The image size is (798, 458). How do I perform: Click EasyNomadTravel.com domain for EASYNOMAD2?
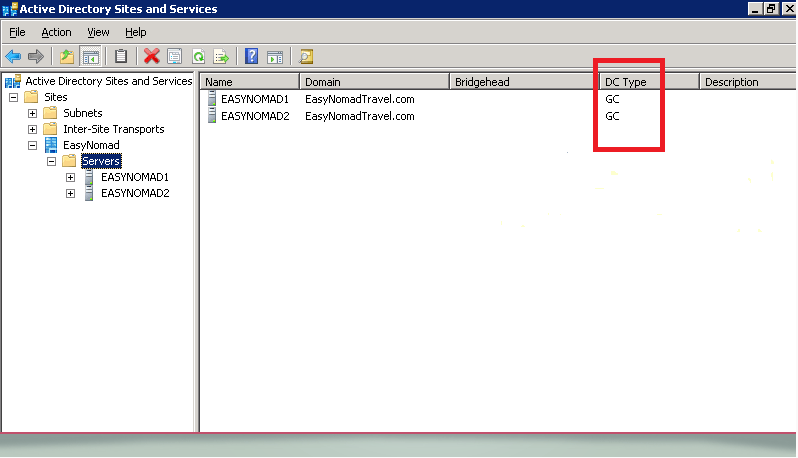click(359, 116)
